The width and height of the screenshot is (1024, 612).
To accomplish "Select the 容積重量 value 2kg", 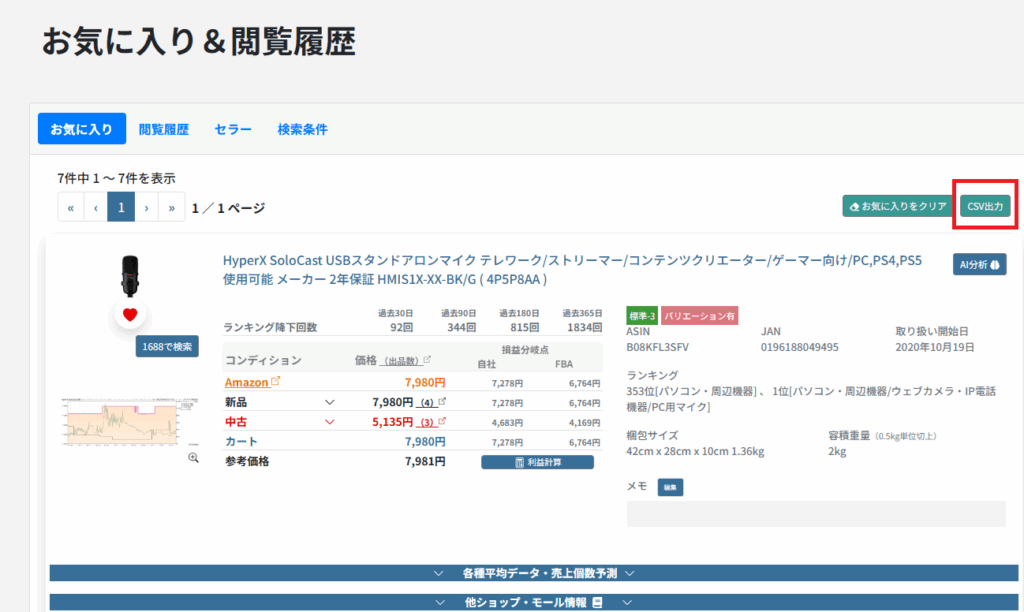I will pyautogui.click(x=837, y=451).
